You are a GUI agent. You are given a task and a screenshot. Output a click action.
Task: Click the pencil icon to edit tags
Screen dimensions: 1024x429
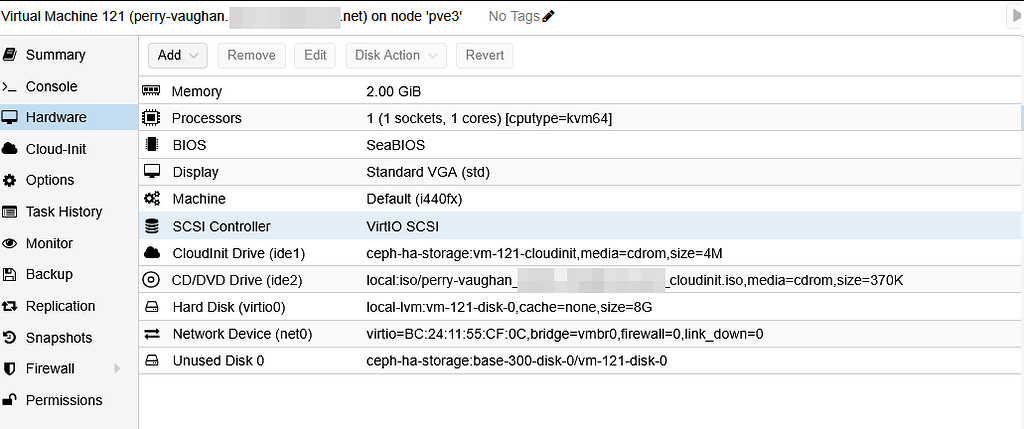coord(548,16)
